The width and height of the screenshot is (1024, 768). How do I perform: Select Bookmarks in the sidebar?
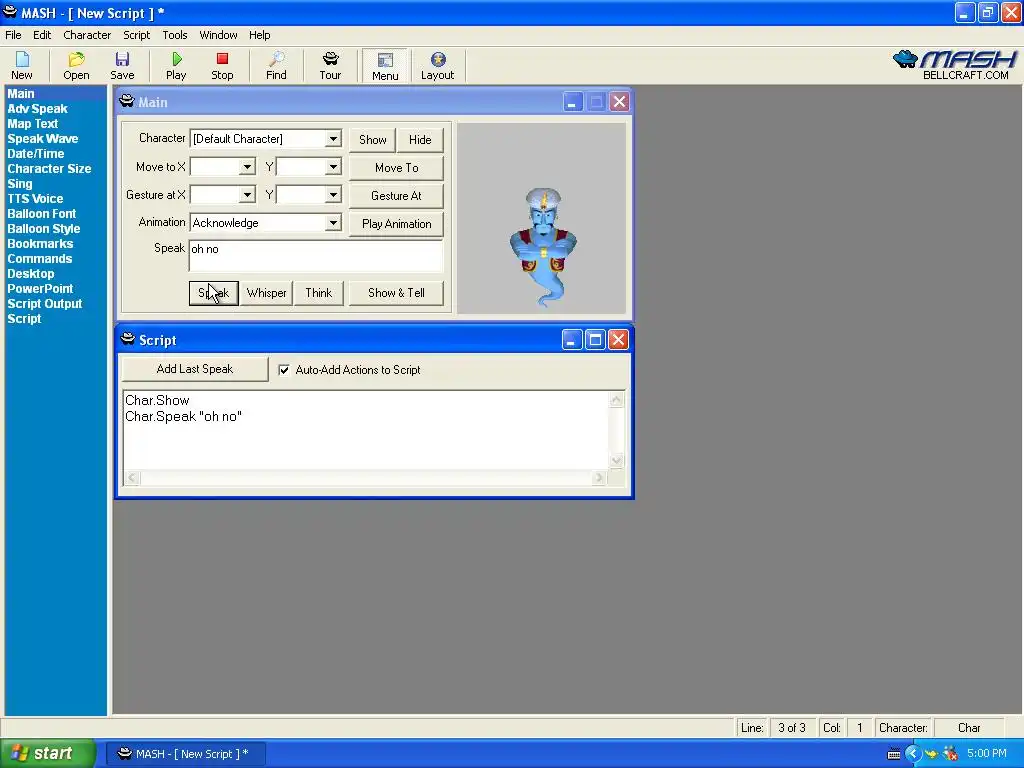[x=40, y=244]
